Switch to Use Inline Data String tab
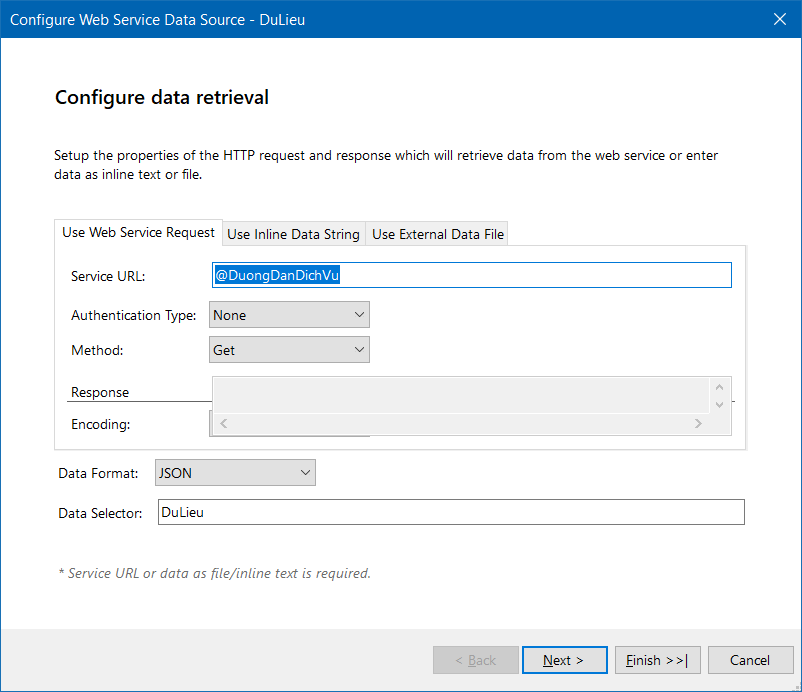 coord(293,234)
